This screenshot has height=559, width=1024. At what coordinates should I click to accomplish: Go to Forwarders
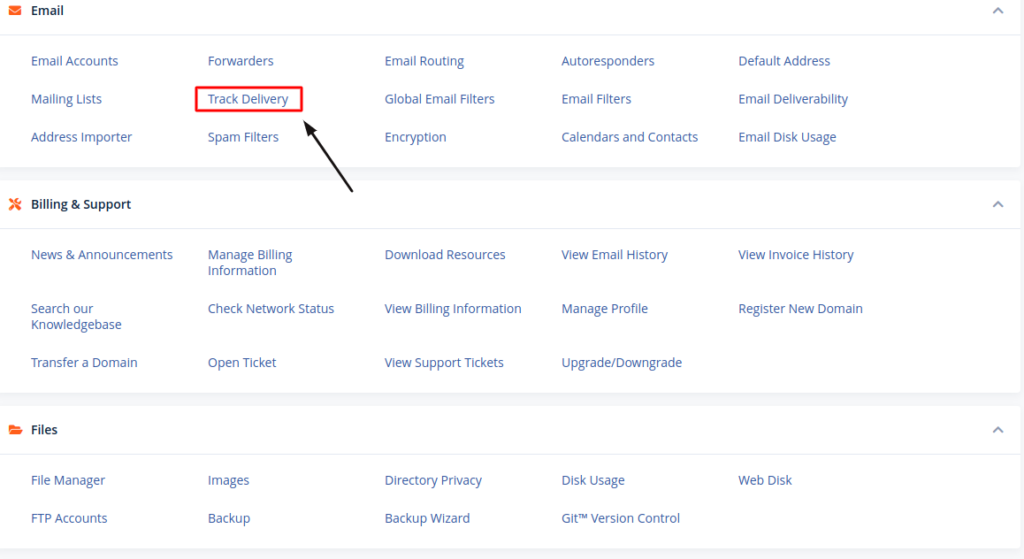pos(240,61)
